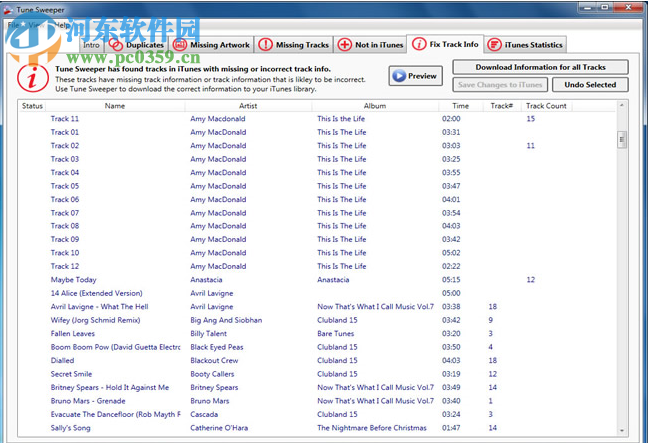
Task: Click the Duplicates tab icon
Action: (116, 45)
